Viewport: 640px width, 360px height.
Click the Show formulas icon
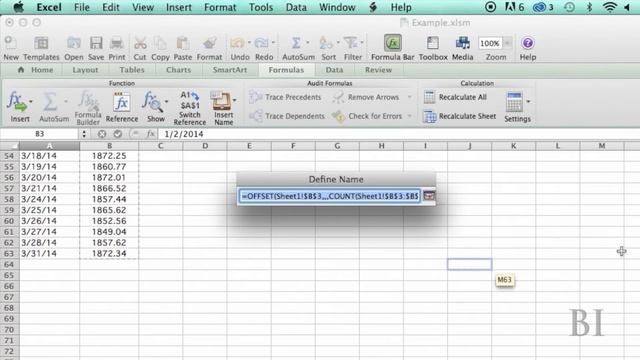(x=152, y=102)
